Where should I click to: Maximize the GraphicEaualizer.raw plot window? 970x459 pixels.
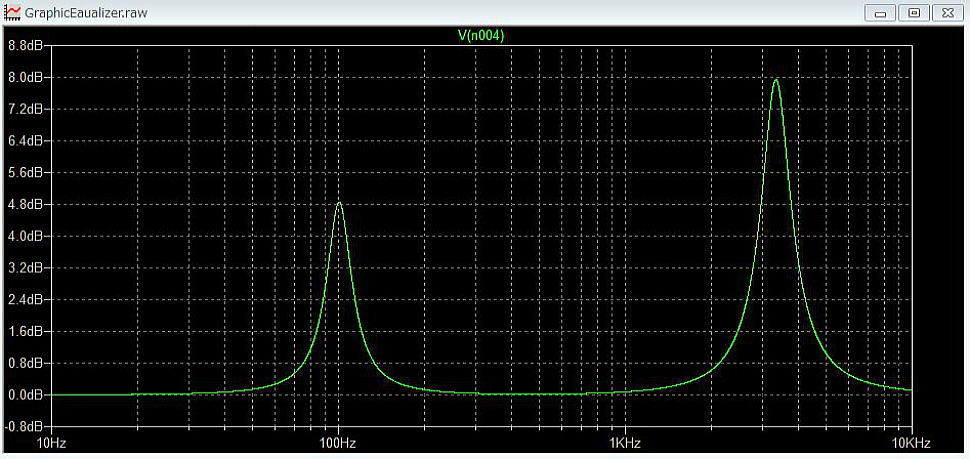(914, 12)
